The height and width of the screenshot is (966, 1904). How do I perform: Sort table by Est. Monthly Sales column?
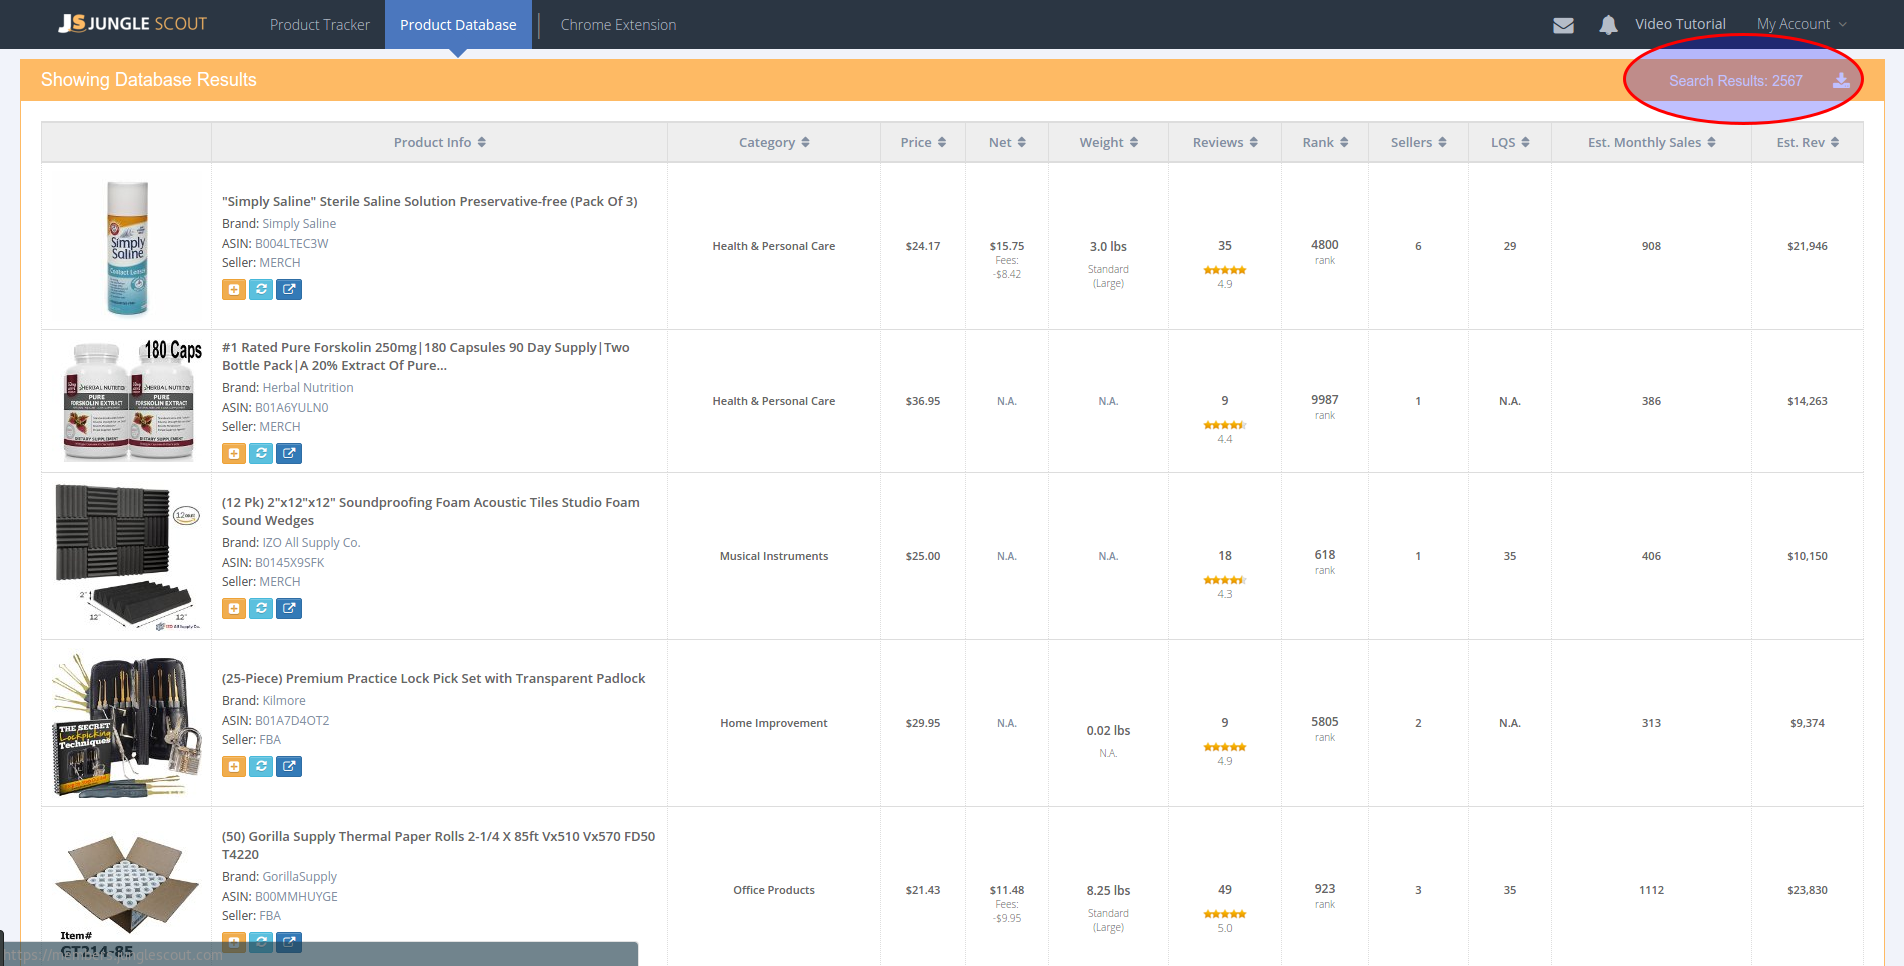[1651, 142]
